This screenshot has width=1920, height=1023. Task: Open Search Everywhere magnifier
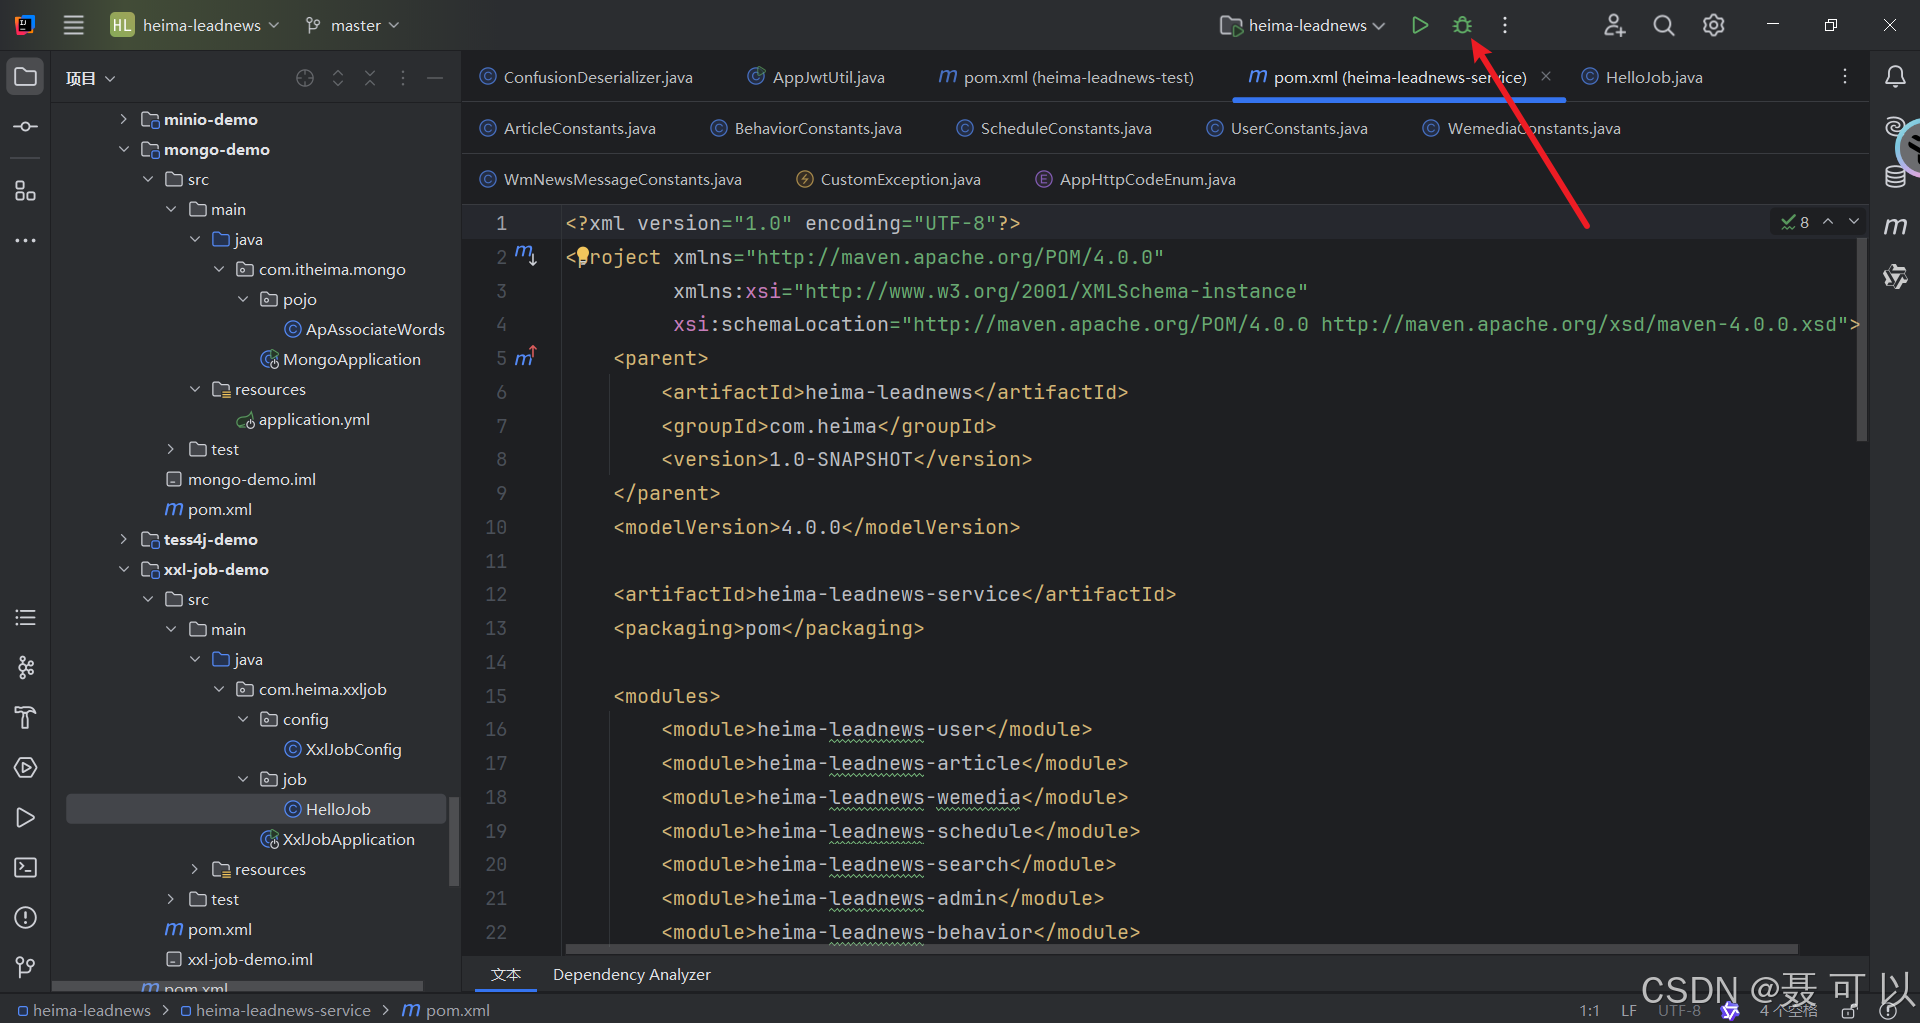[1664, 25]
